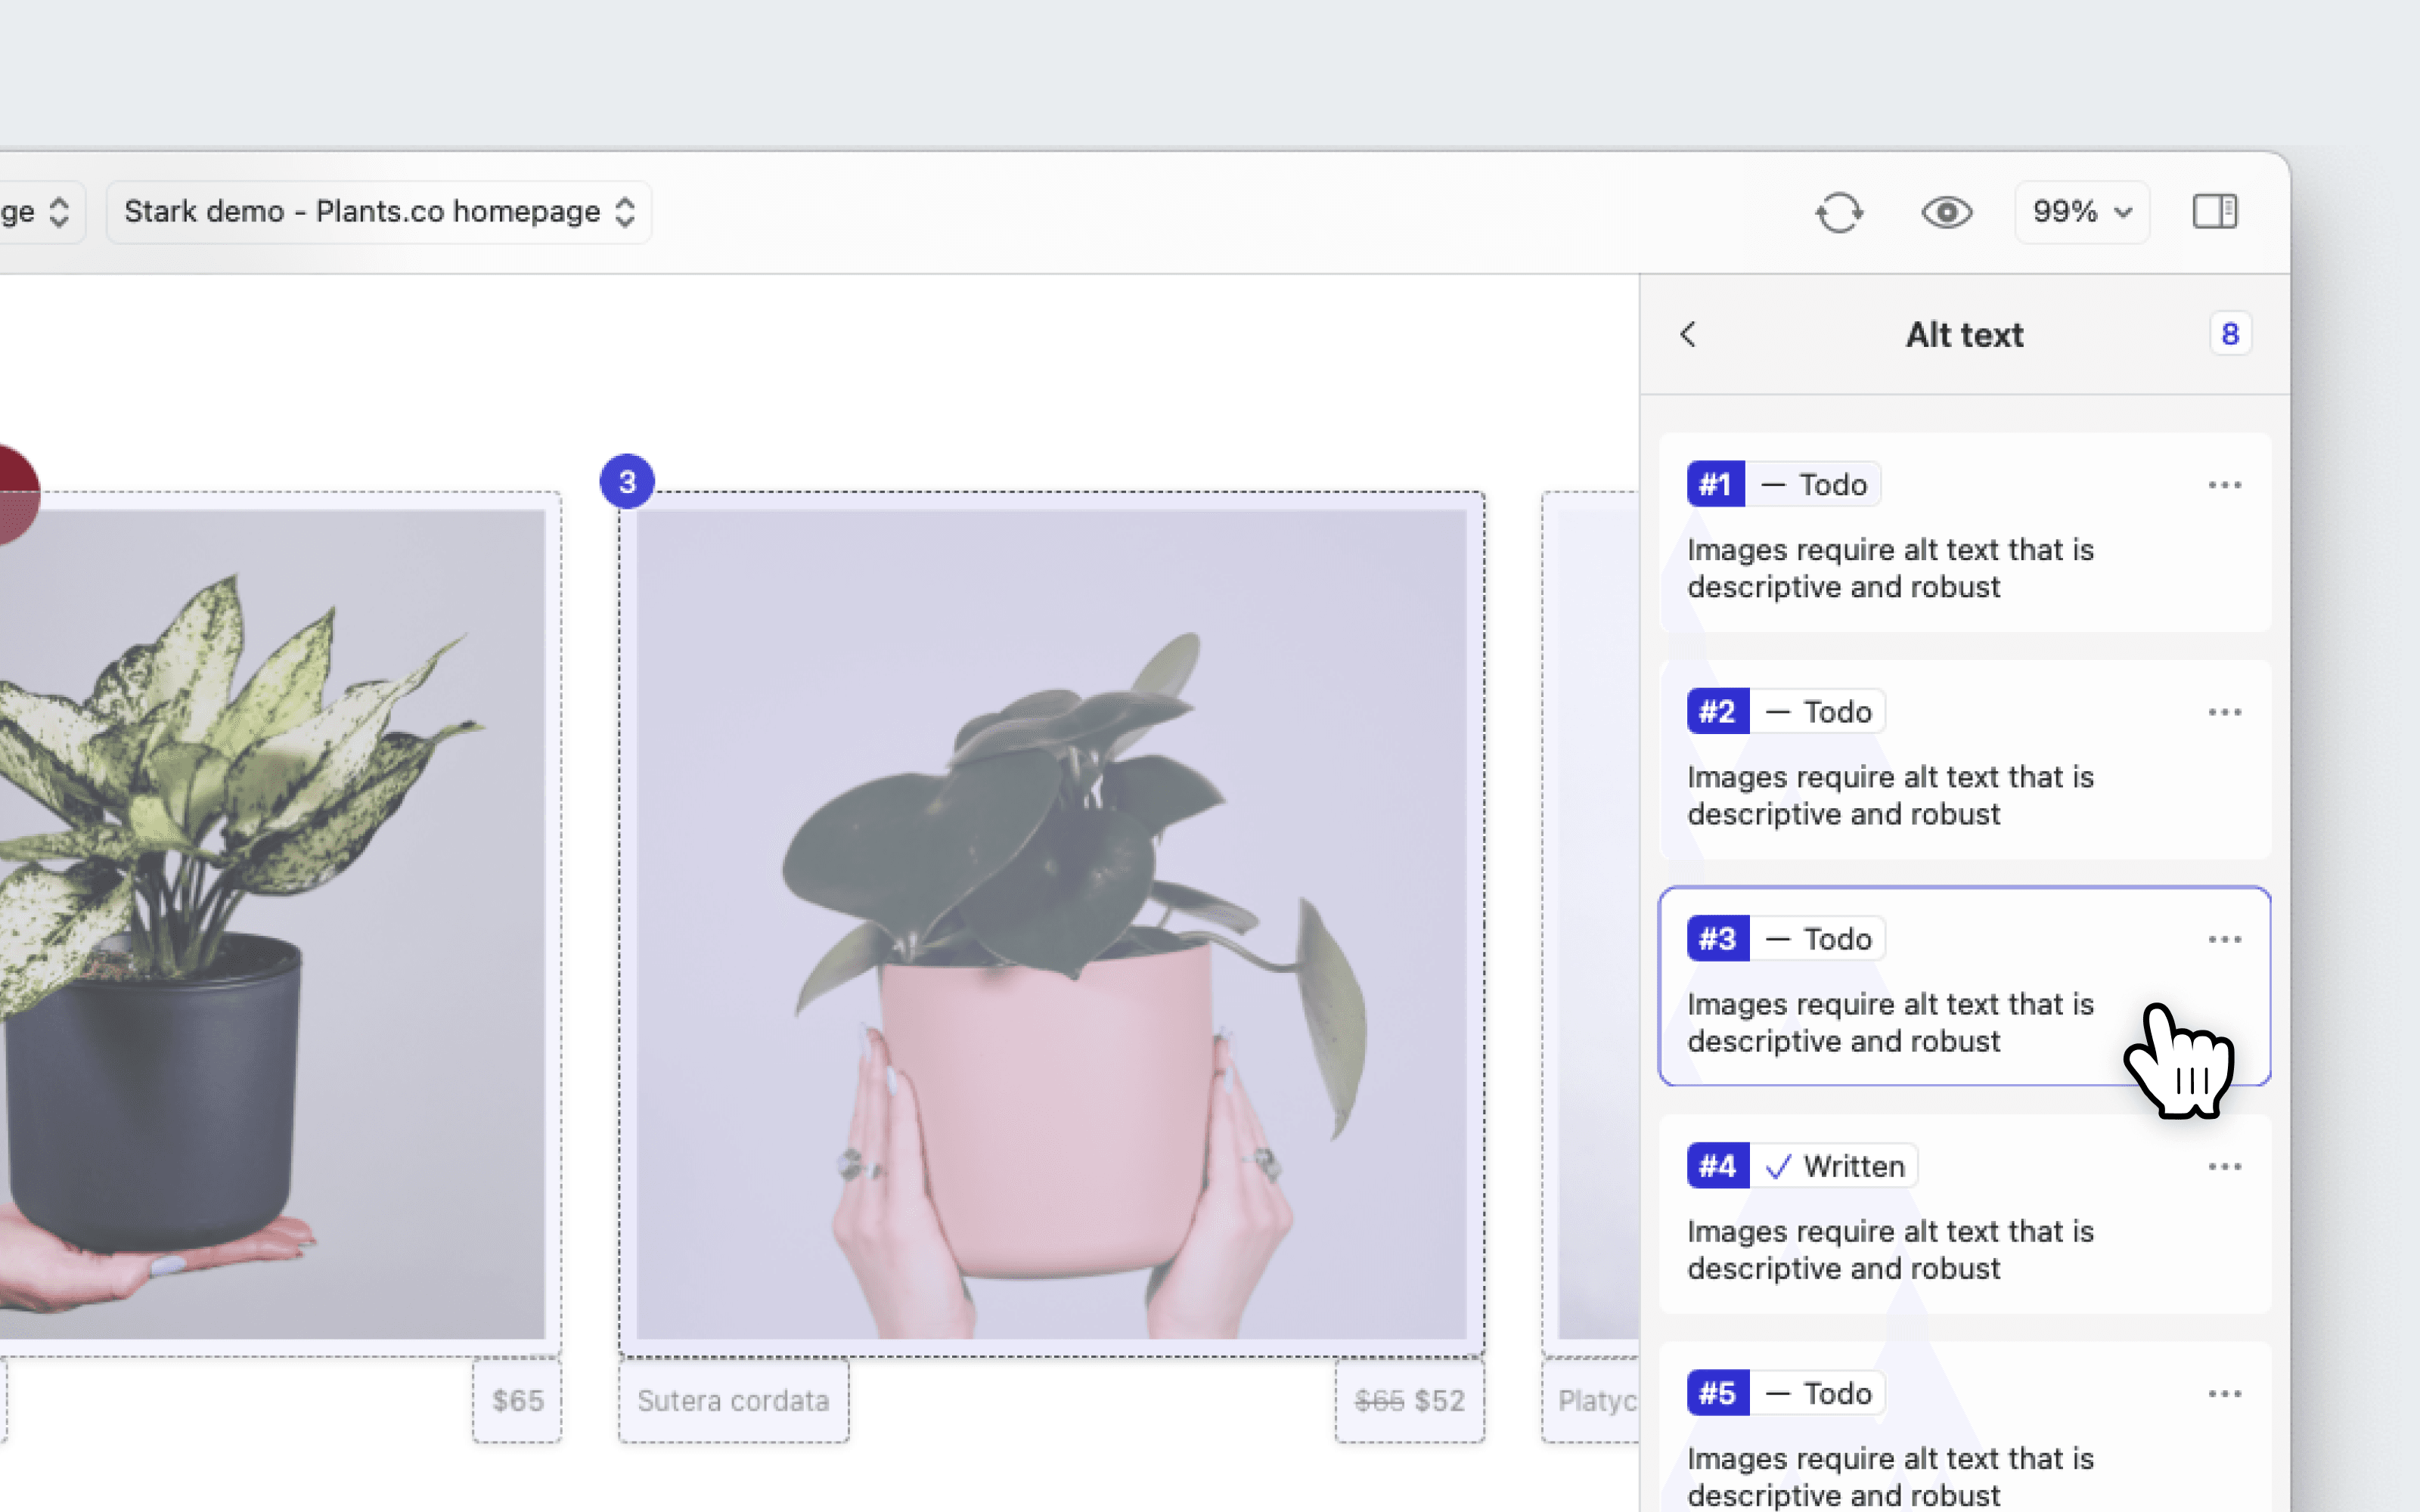Select the pink pot plant image
Viewport: 2420px width, 1512px height.
(1051, 924)
